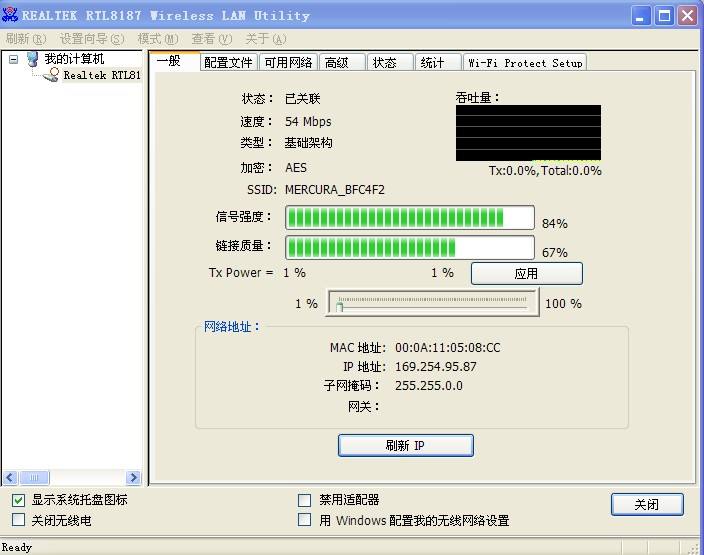Click the 刷新 IP button
This screenshot has height=555, width=704.
coord(406,445)
